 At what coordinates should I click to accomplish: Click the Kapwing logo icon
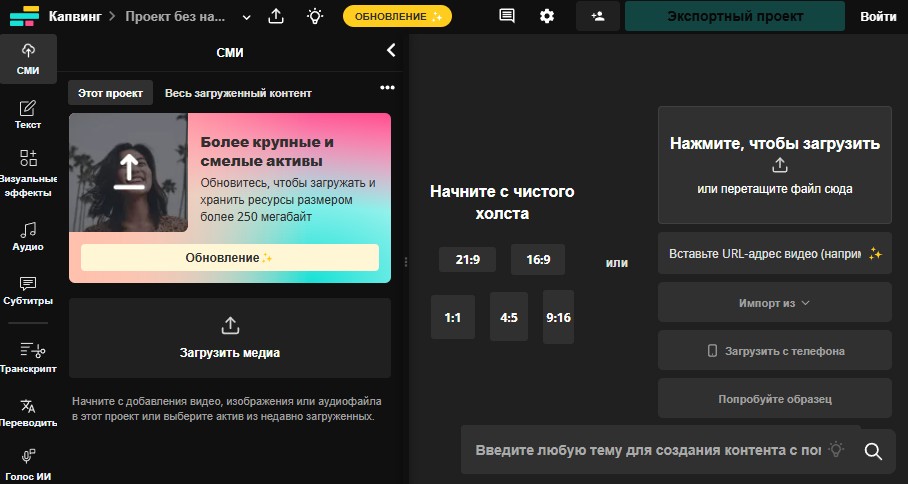click(24, 16)
